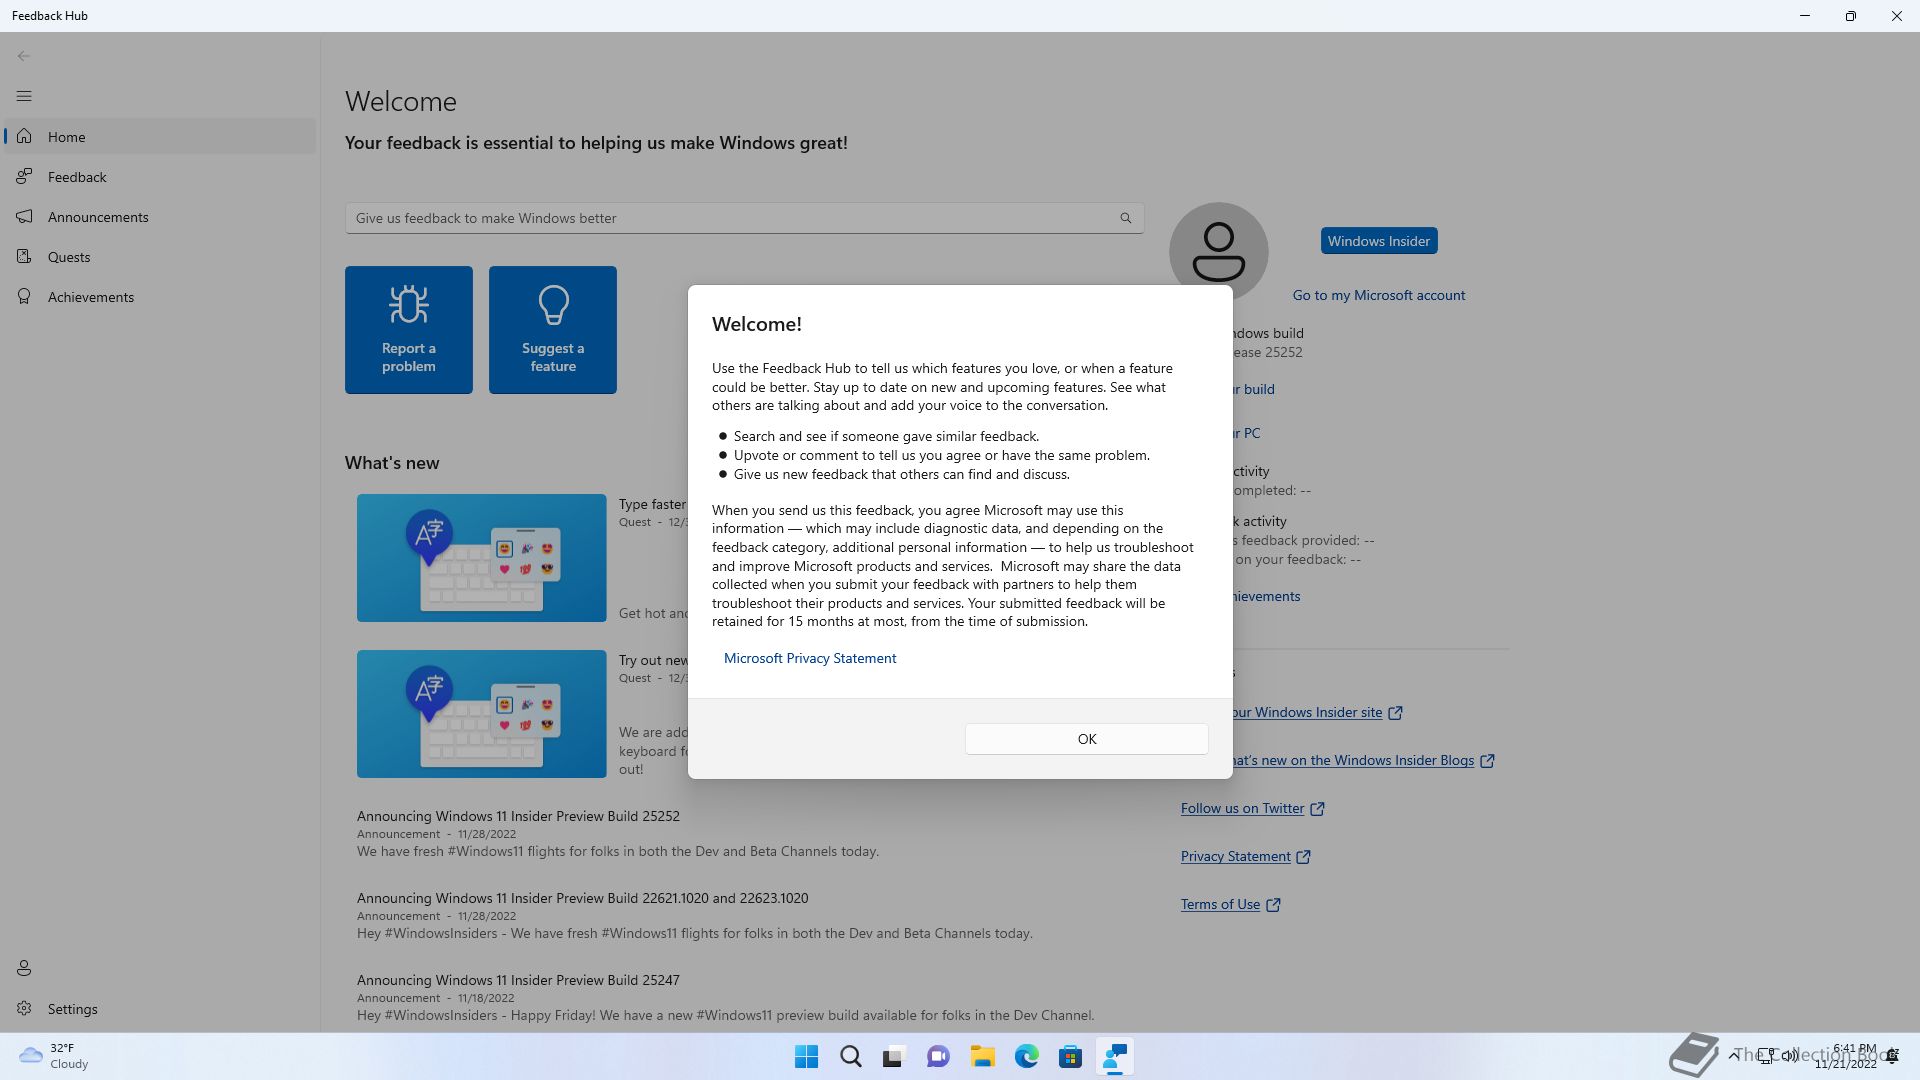Screen dimensions: 1920x1080
Task: Open the Type faster quest thumbnail
Action: click(x=482, y=558)
